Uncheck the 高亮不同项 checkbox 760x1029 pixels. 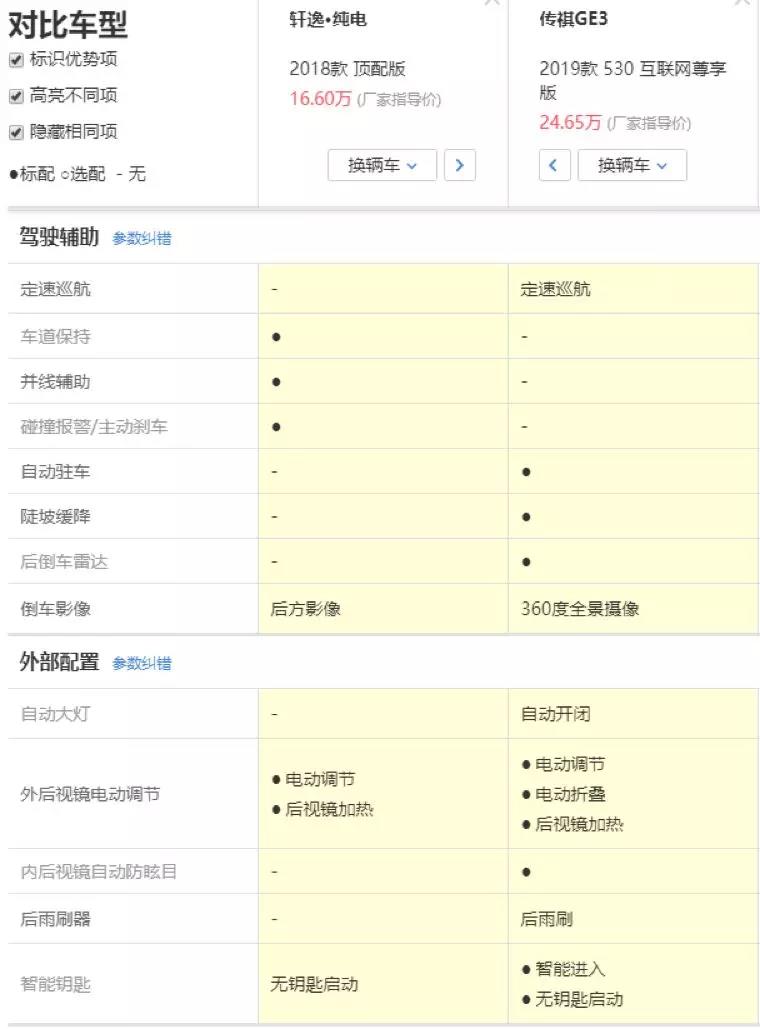pos(16,96)
